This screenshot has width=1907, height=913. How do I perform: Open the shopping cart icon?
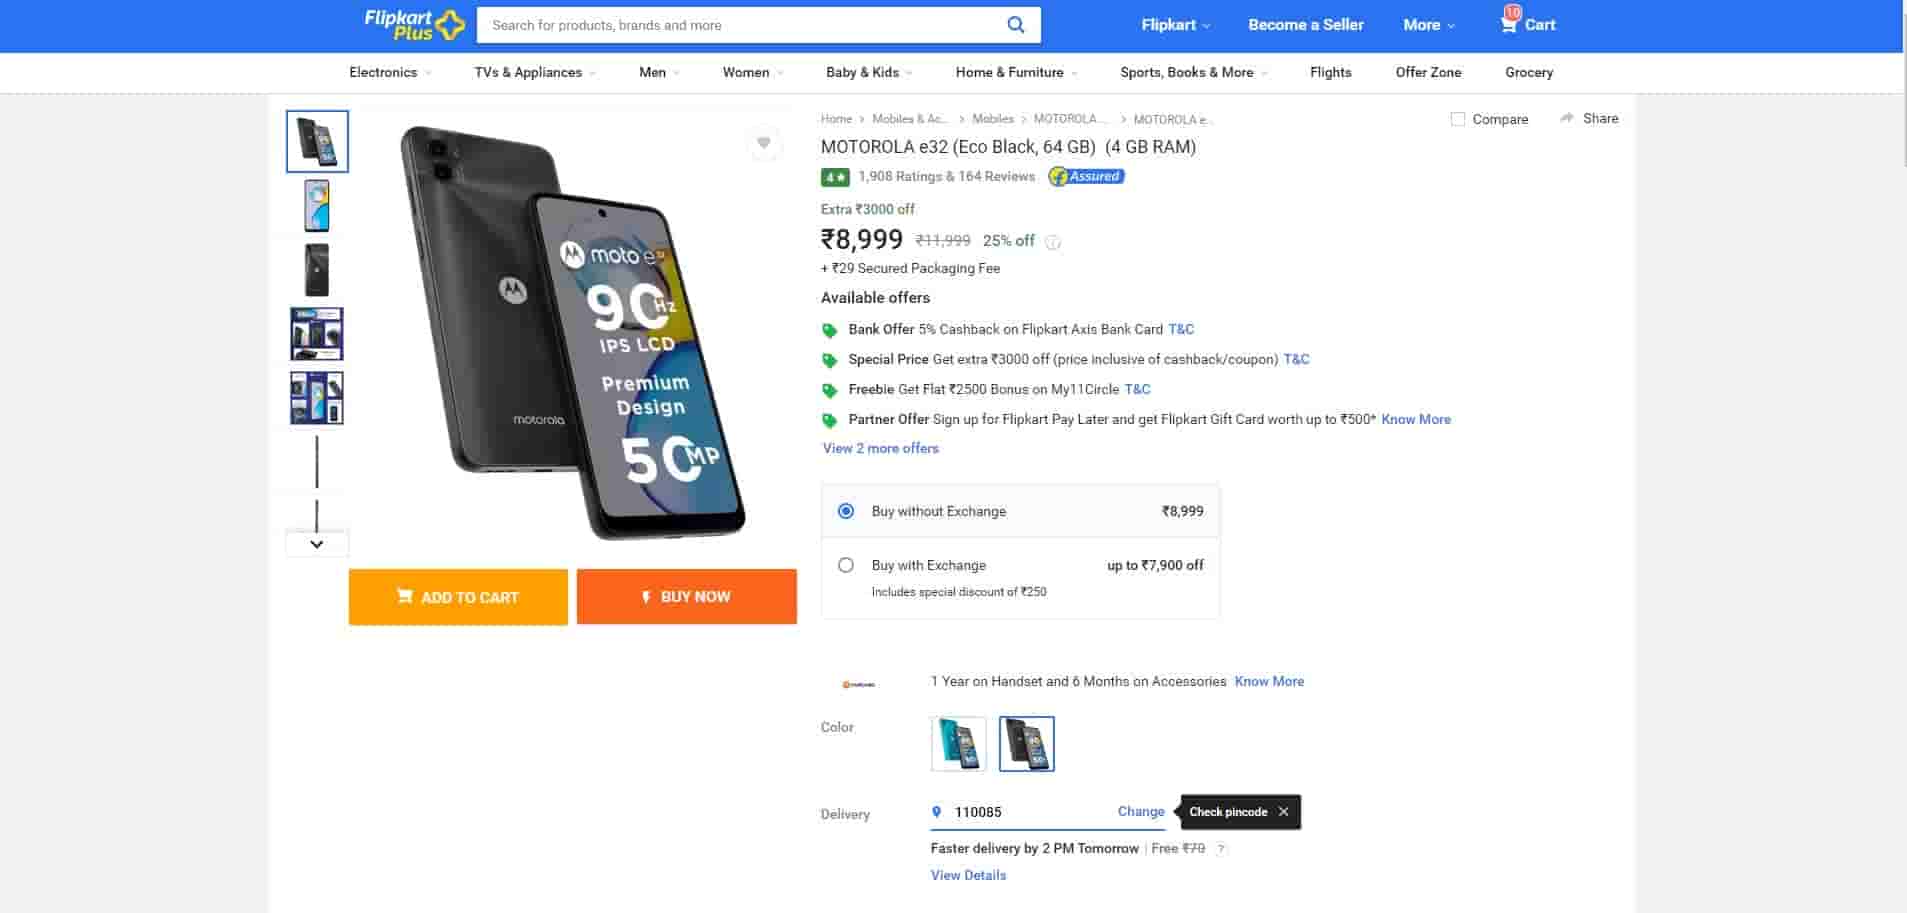pyautogui.click(x=1509, y=24)
